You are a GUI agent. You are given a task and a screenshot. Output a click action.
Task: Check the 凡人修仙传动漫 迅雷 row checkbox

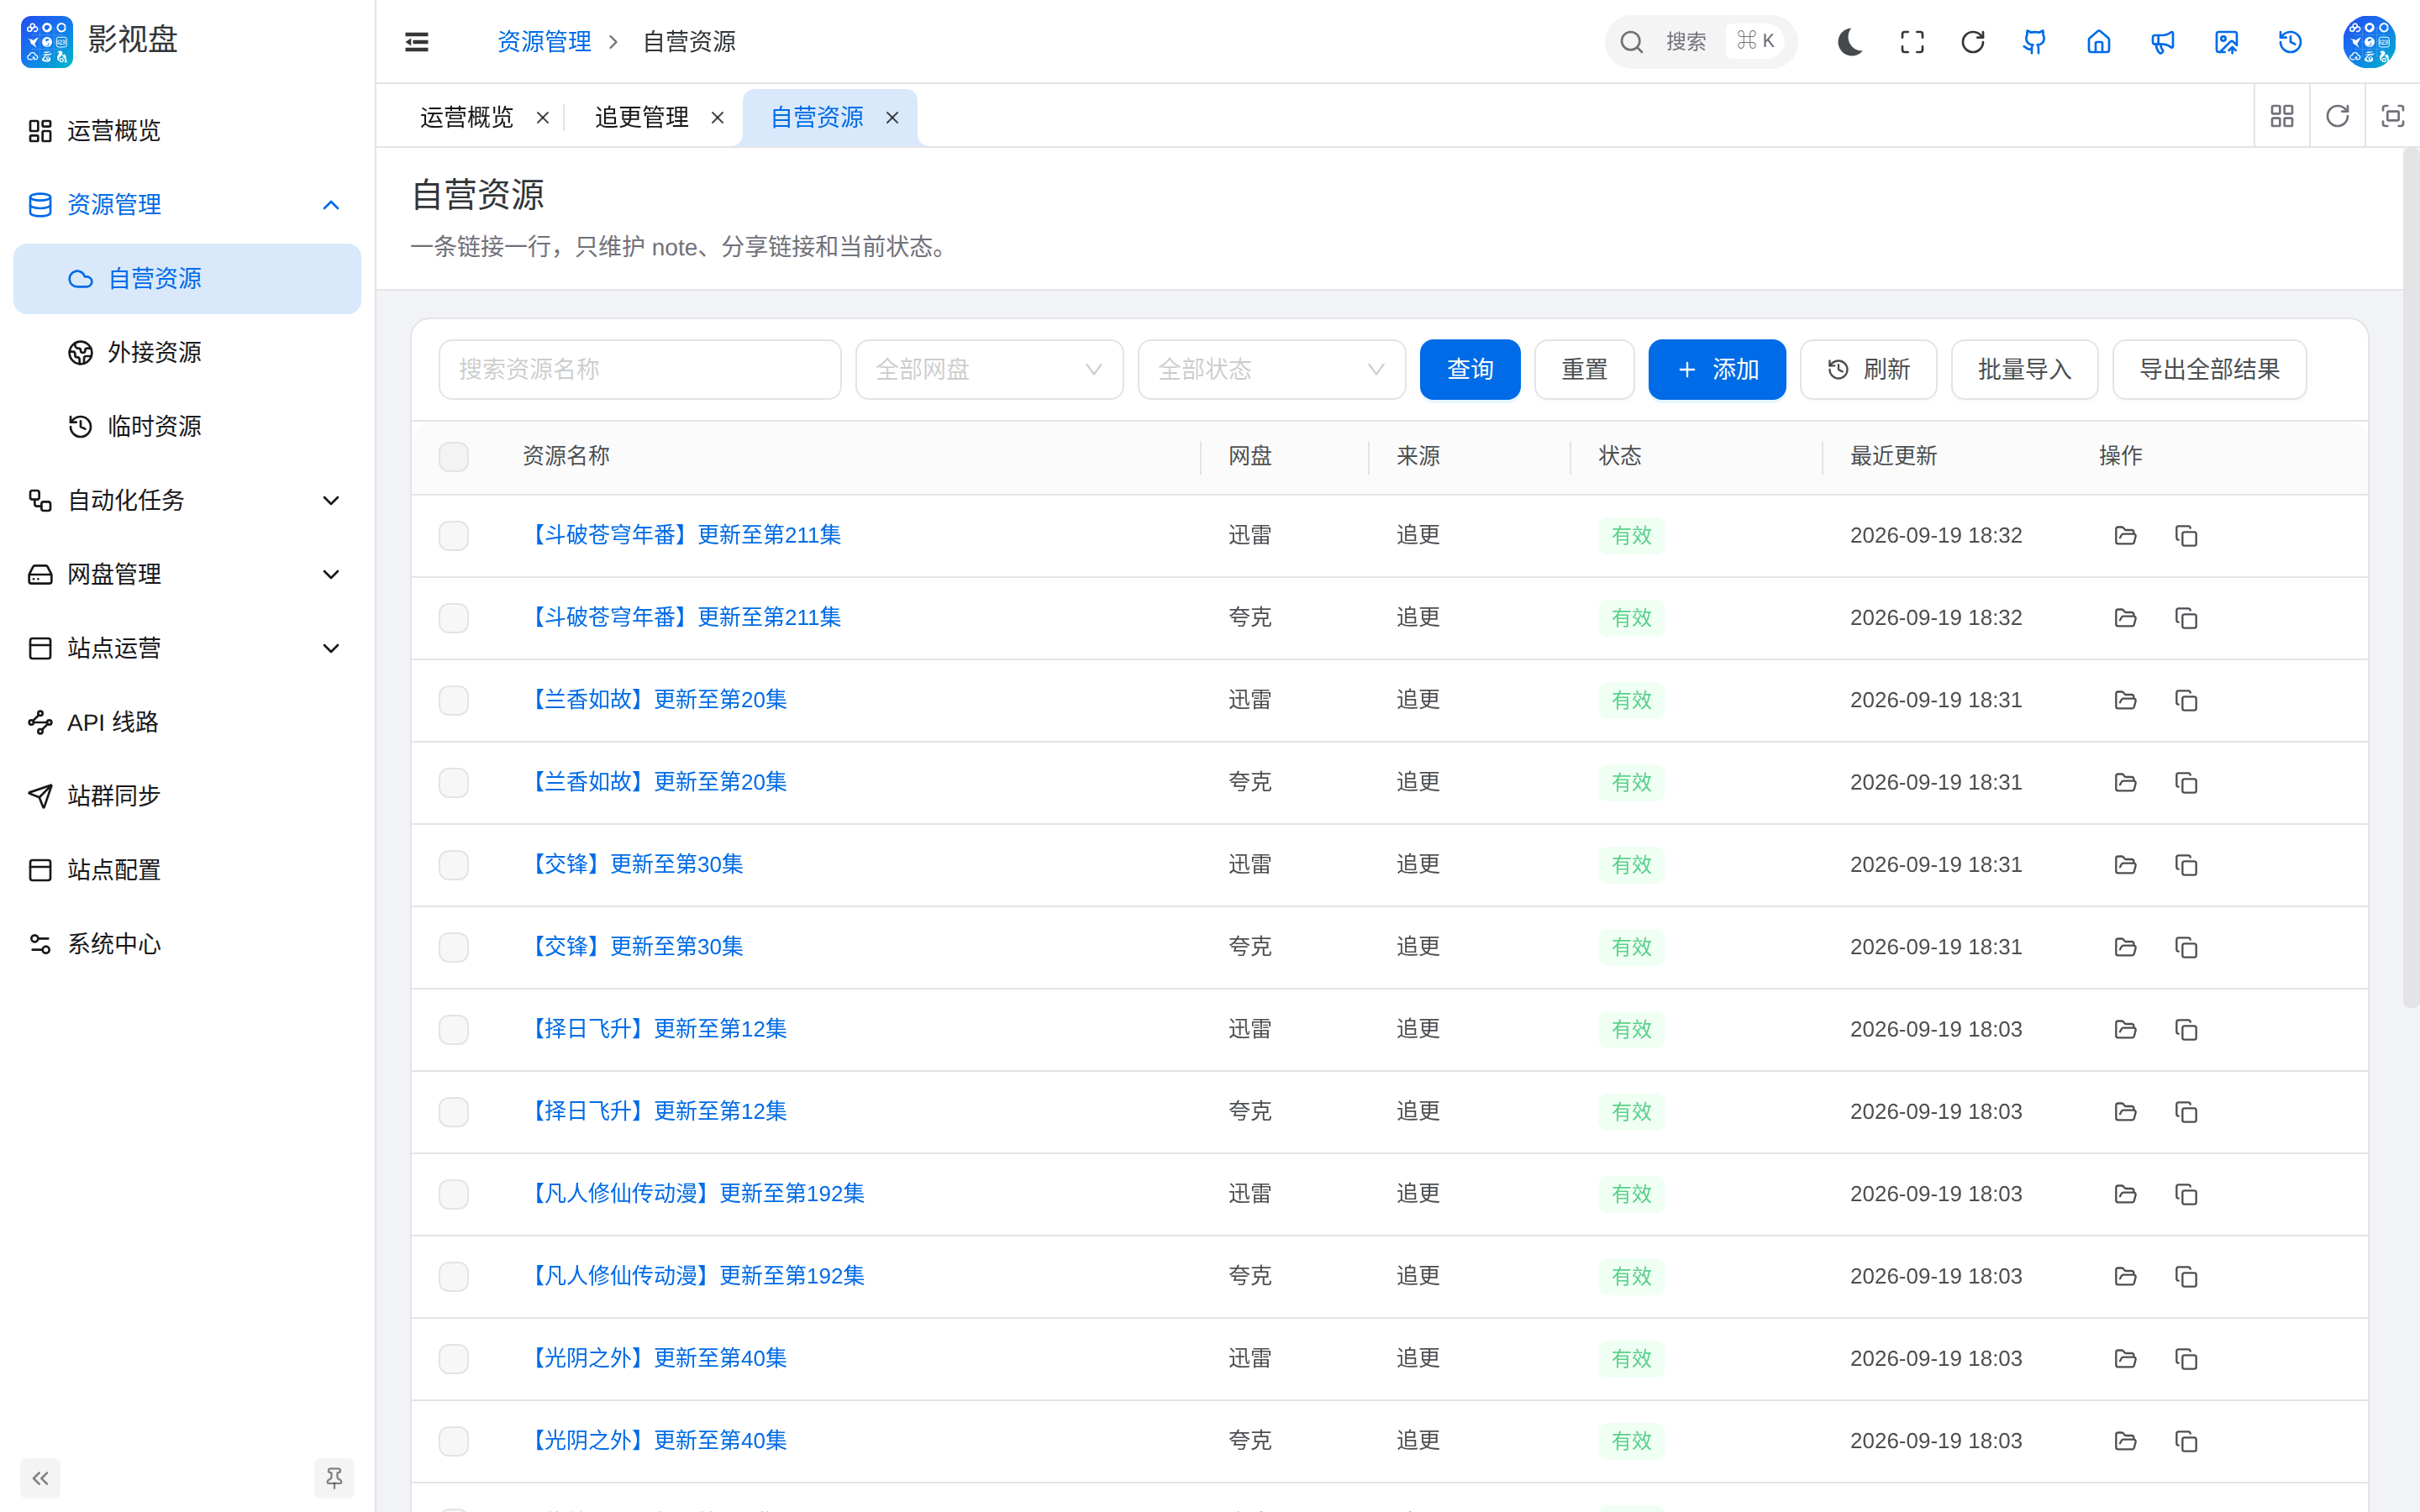pos(454,1194)
